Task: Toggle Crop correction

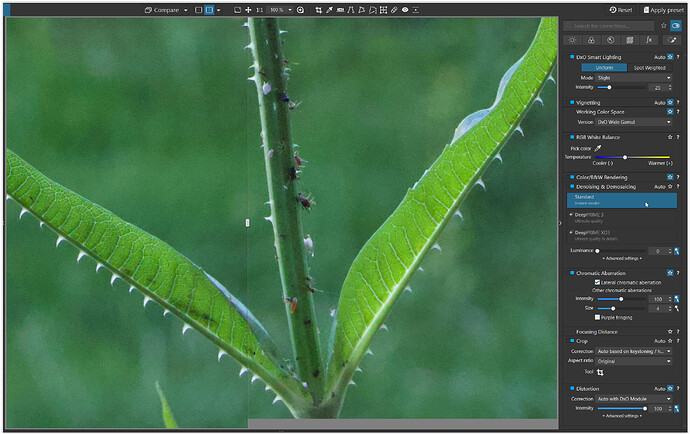Action: [572, 341]
